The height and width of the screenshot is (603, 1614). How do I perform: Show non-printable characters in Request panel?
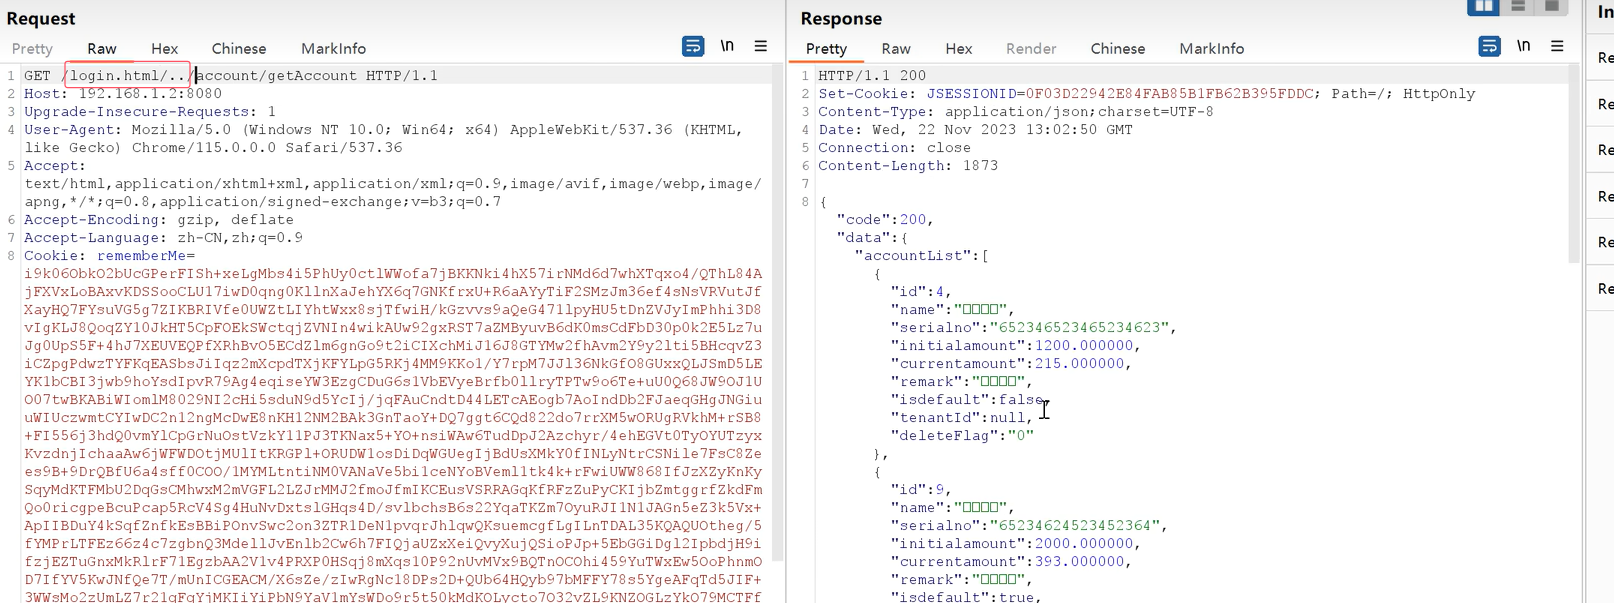point(727,47)
